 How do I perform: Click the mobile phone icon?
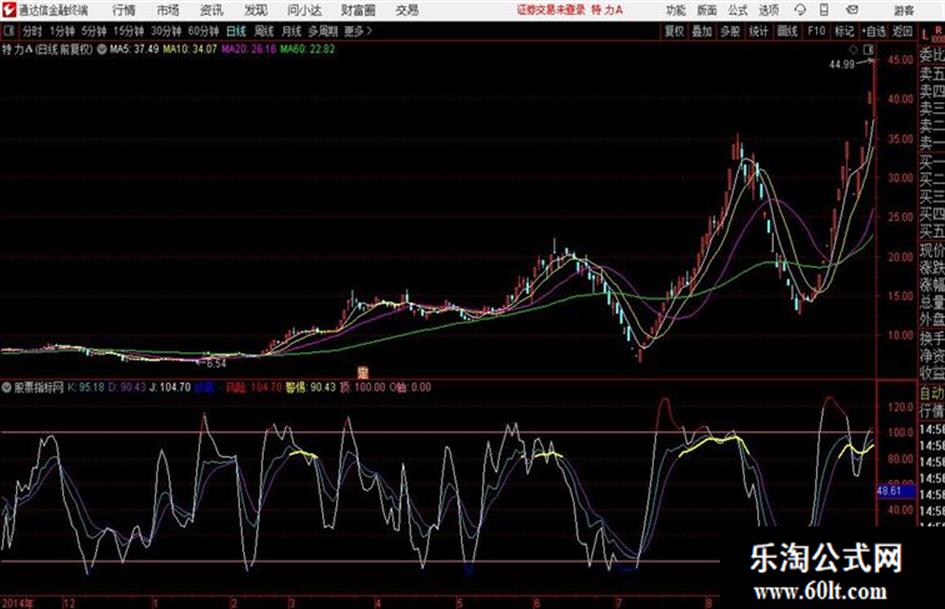[824, 10]
